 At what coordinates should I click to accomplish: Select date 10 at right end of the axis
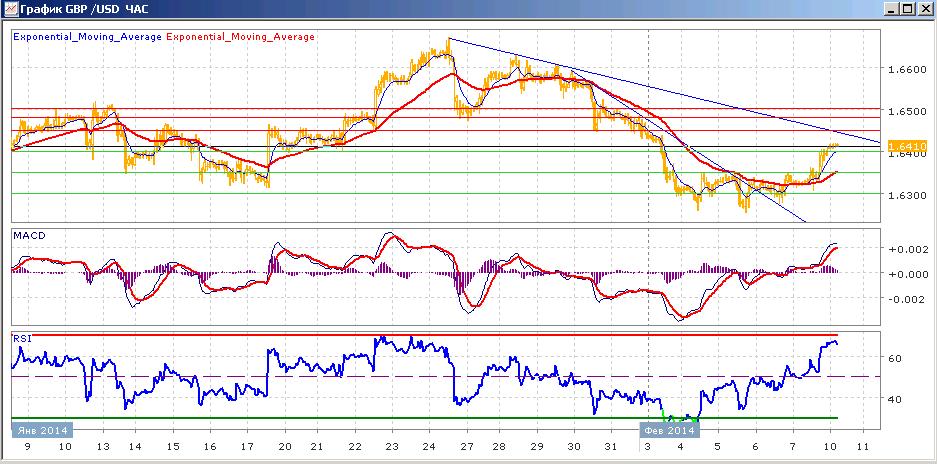pyautogui.click(x=830, y=447)
